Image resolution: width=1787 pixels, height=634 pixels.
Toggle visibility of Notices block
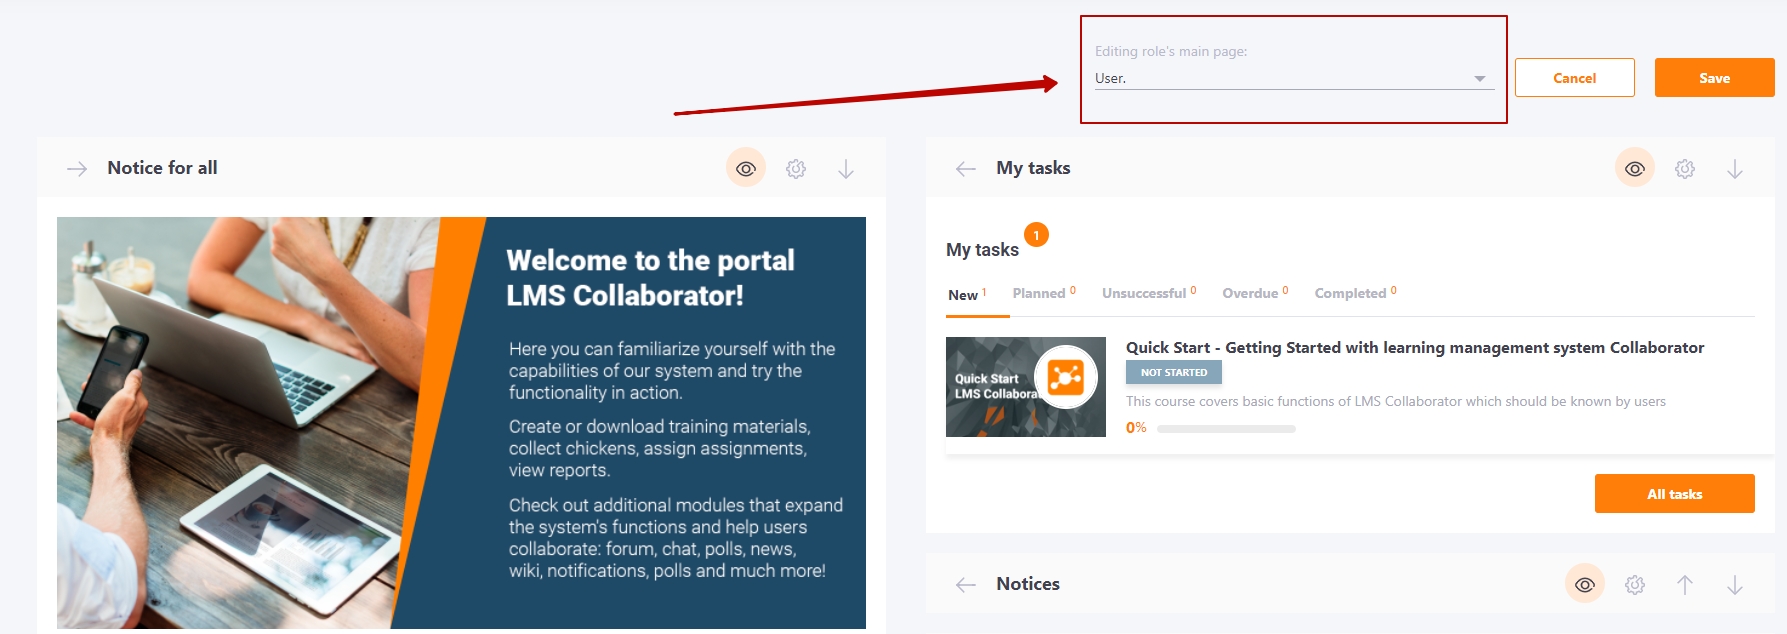click(x=1585, y=584)
